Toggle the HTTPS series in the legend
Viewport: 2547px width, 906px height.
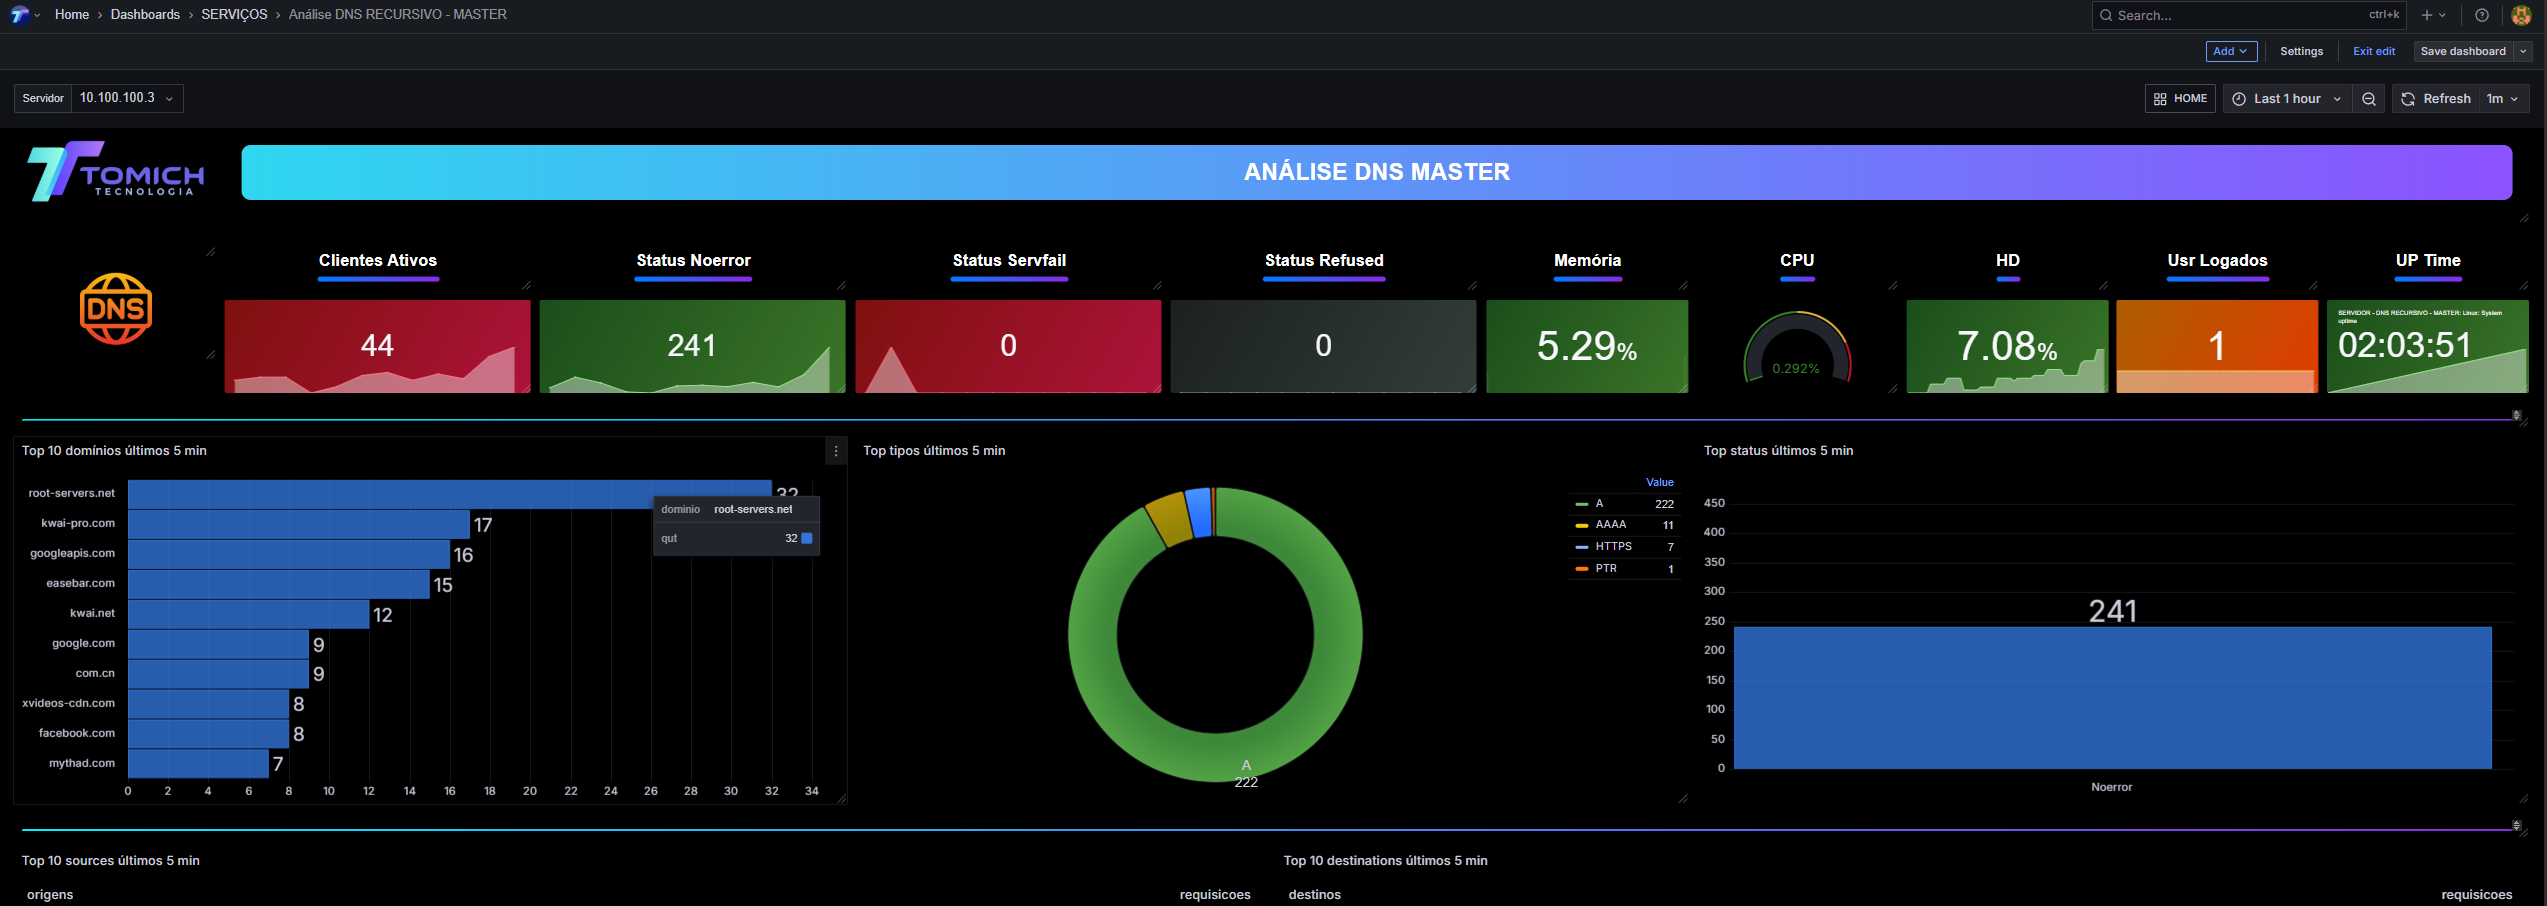point(1613,547)
